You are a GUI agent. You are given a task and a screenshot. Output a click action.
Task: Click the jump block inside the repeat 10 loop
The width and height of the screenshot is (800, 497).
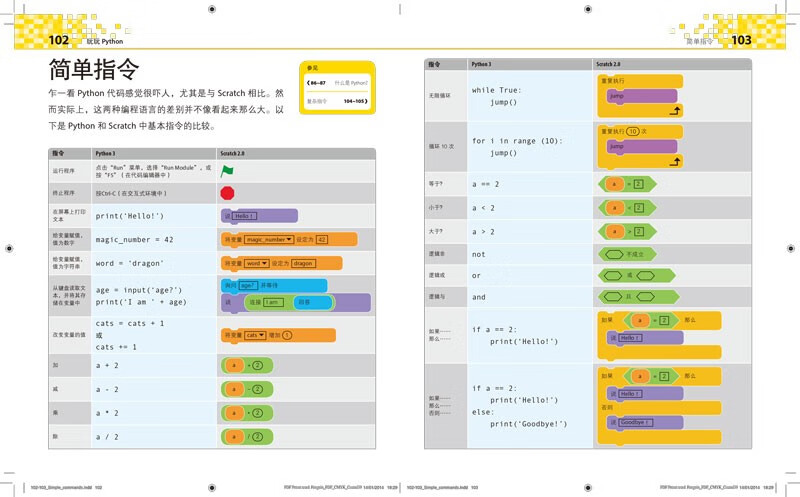641,146
